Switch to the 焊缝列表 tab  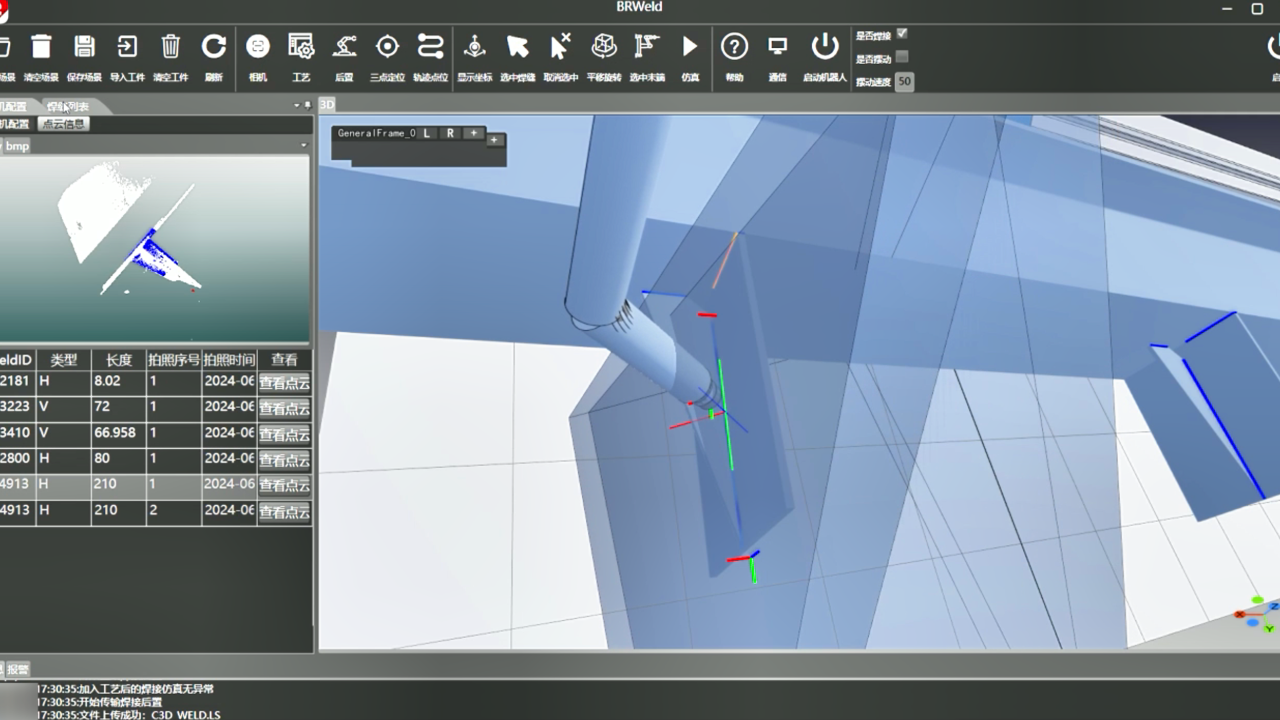(68, 106)
